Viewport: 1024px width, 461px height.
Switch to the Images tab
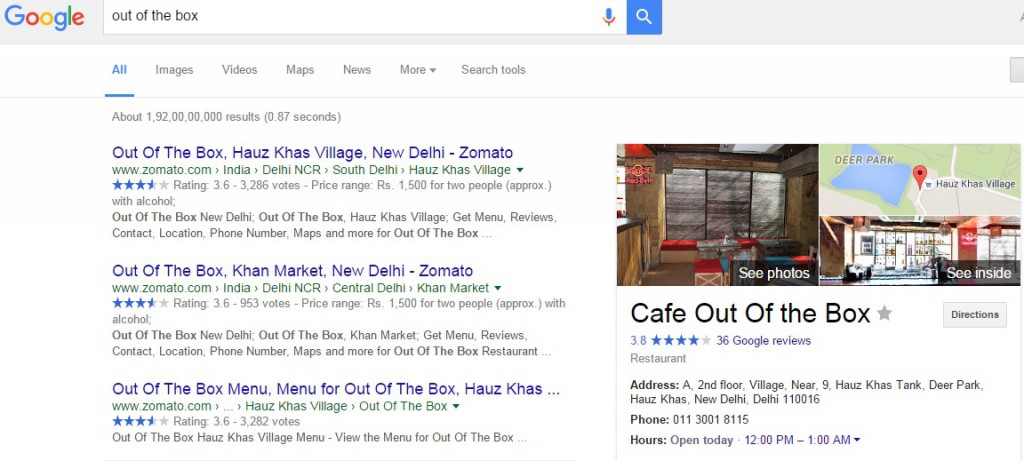pos(174,70)
